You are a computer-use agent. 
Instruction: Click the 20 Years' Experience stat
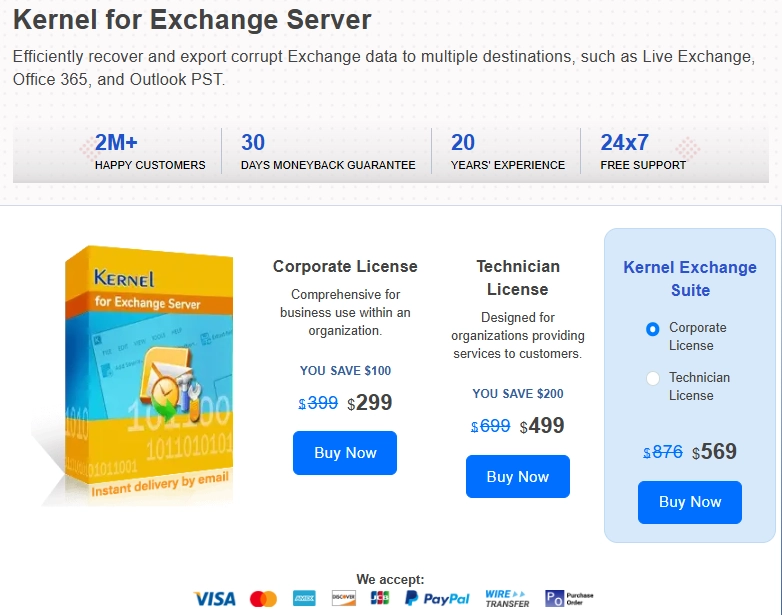[508, 151]
